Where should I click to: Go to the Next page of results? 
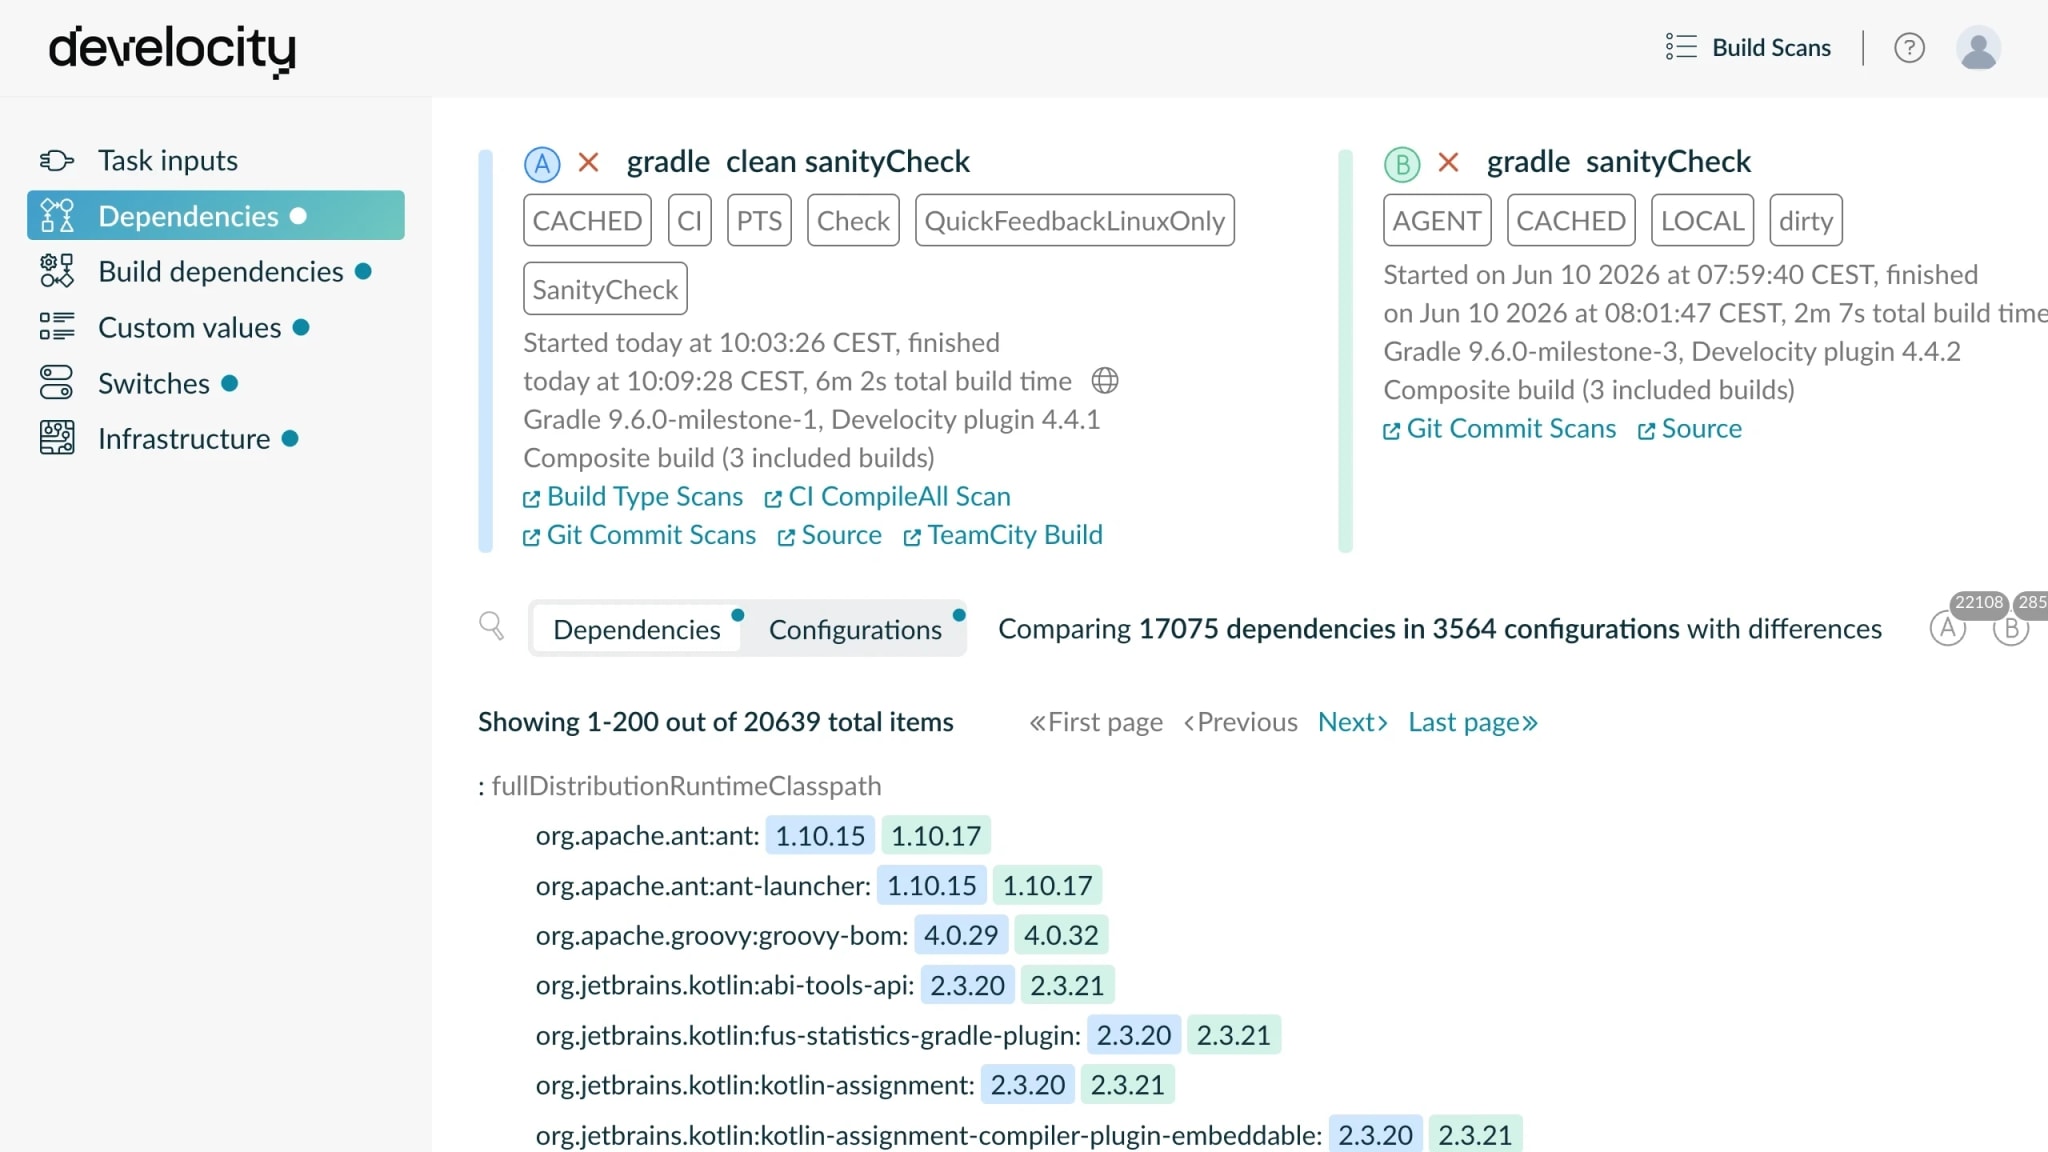coord(1353,722)
